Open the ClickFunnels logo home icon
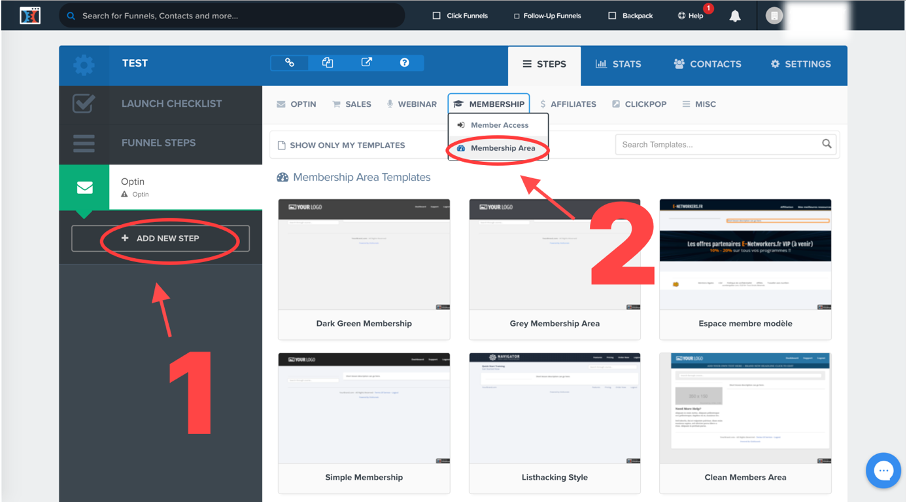This screenshot has width=906, height=502. [30, 16]
